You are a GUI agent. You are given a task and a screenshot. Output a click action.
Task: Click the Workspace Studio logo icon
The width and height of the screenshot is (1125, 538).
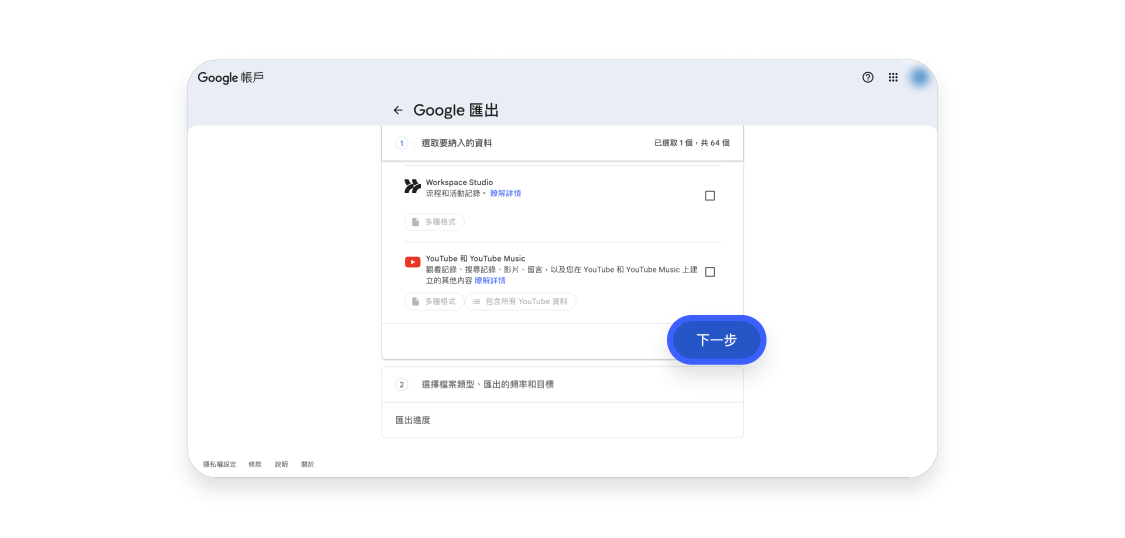point(413,187)
